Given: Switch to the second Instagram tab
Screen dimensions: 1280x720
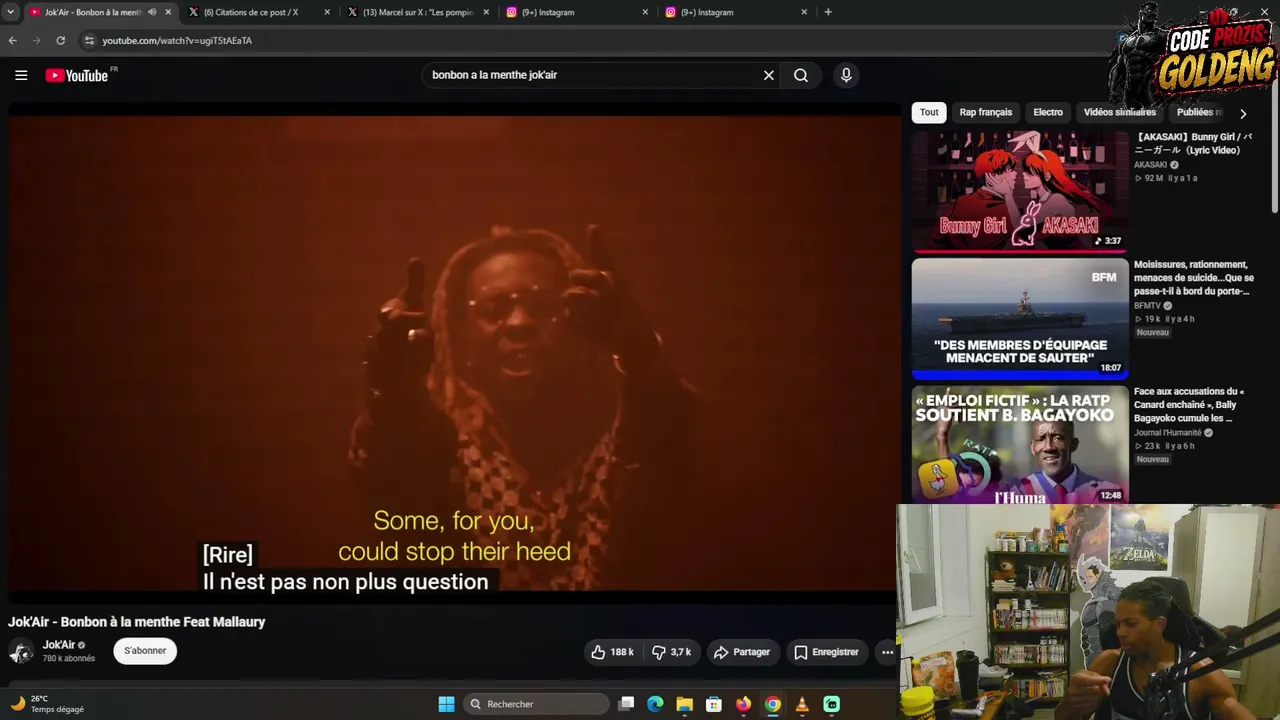Looking at the screenshot, I should pyautogui.click(x=736, y=12).
